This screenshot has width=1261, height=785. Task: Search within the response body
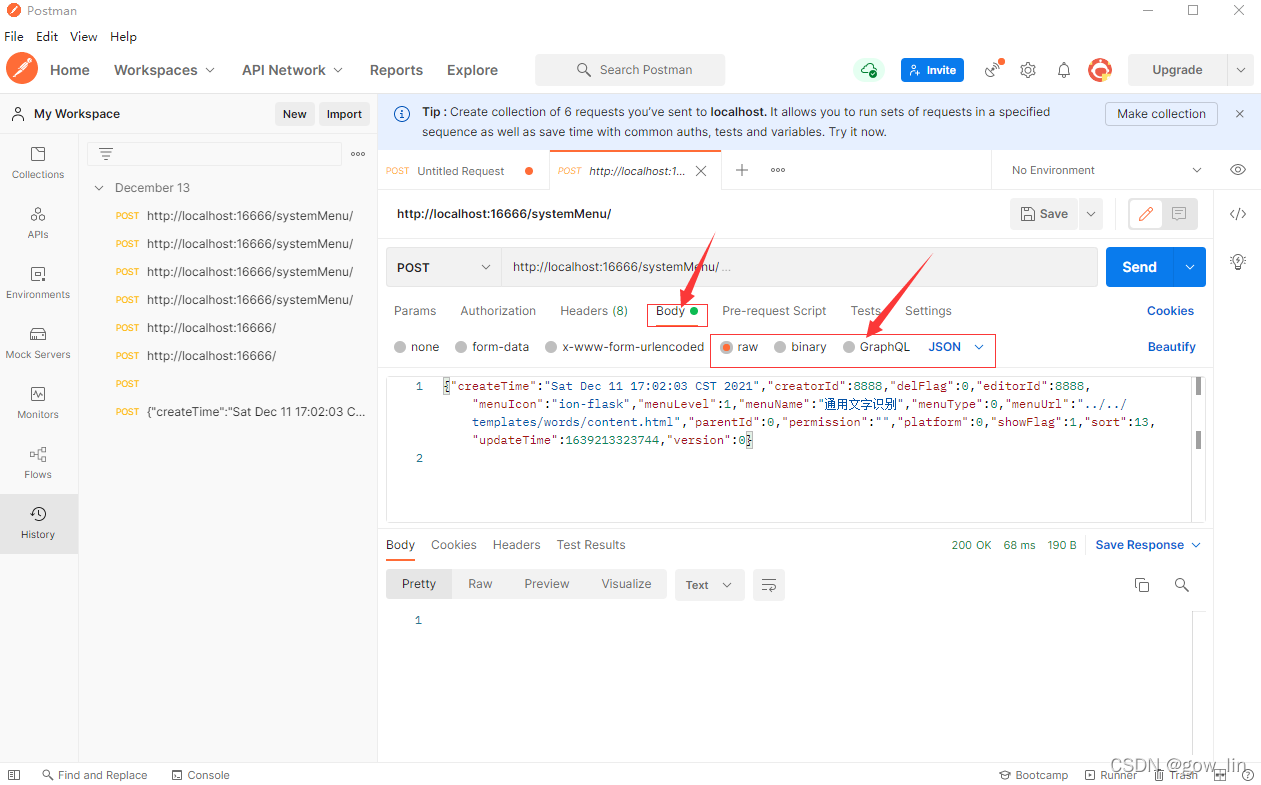point(1182,585)
